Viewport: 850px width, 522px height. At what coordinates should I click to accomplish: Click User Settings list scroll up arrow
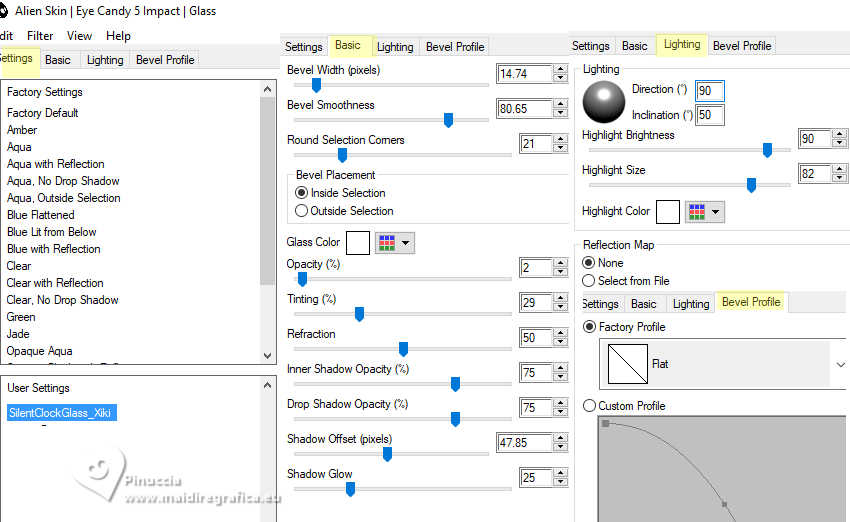point(267,385)
